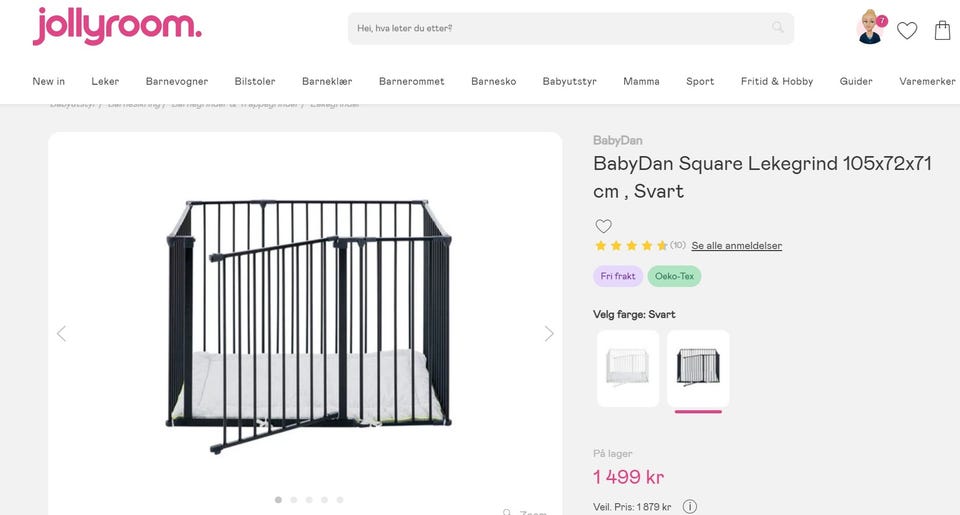Open the user account avatar
Viewport: 960px width, 515px height.
pos(870,28)
